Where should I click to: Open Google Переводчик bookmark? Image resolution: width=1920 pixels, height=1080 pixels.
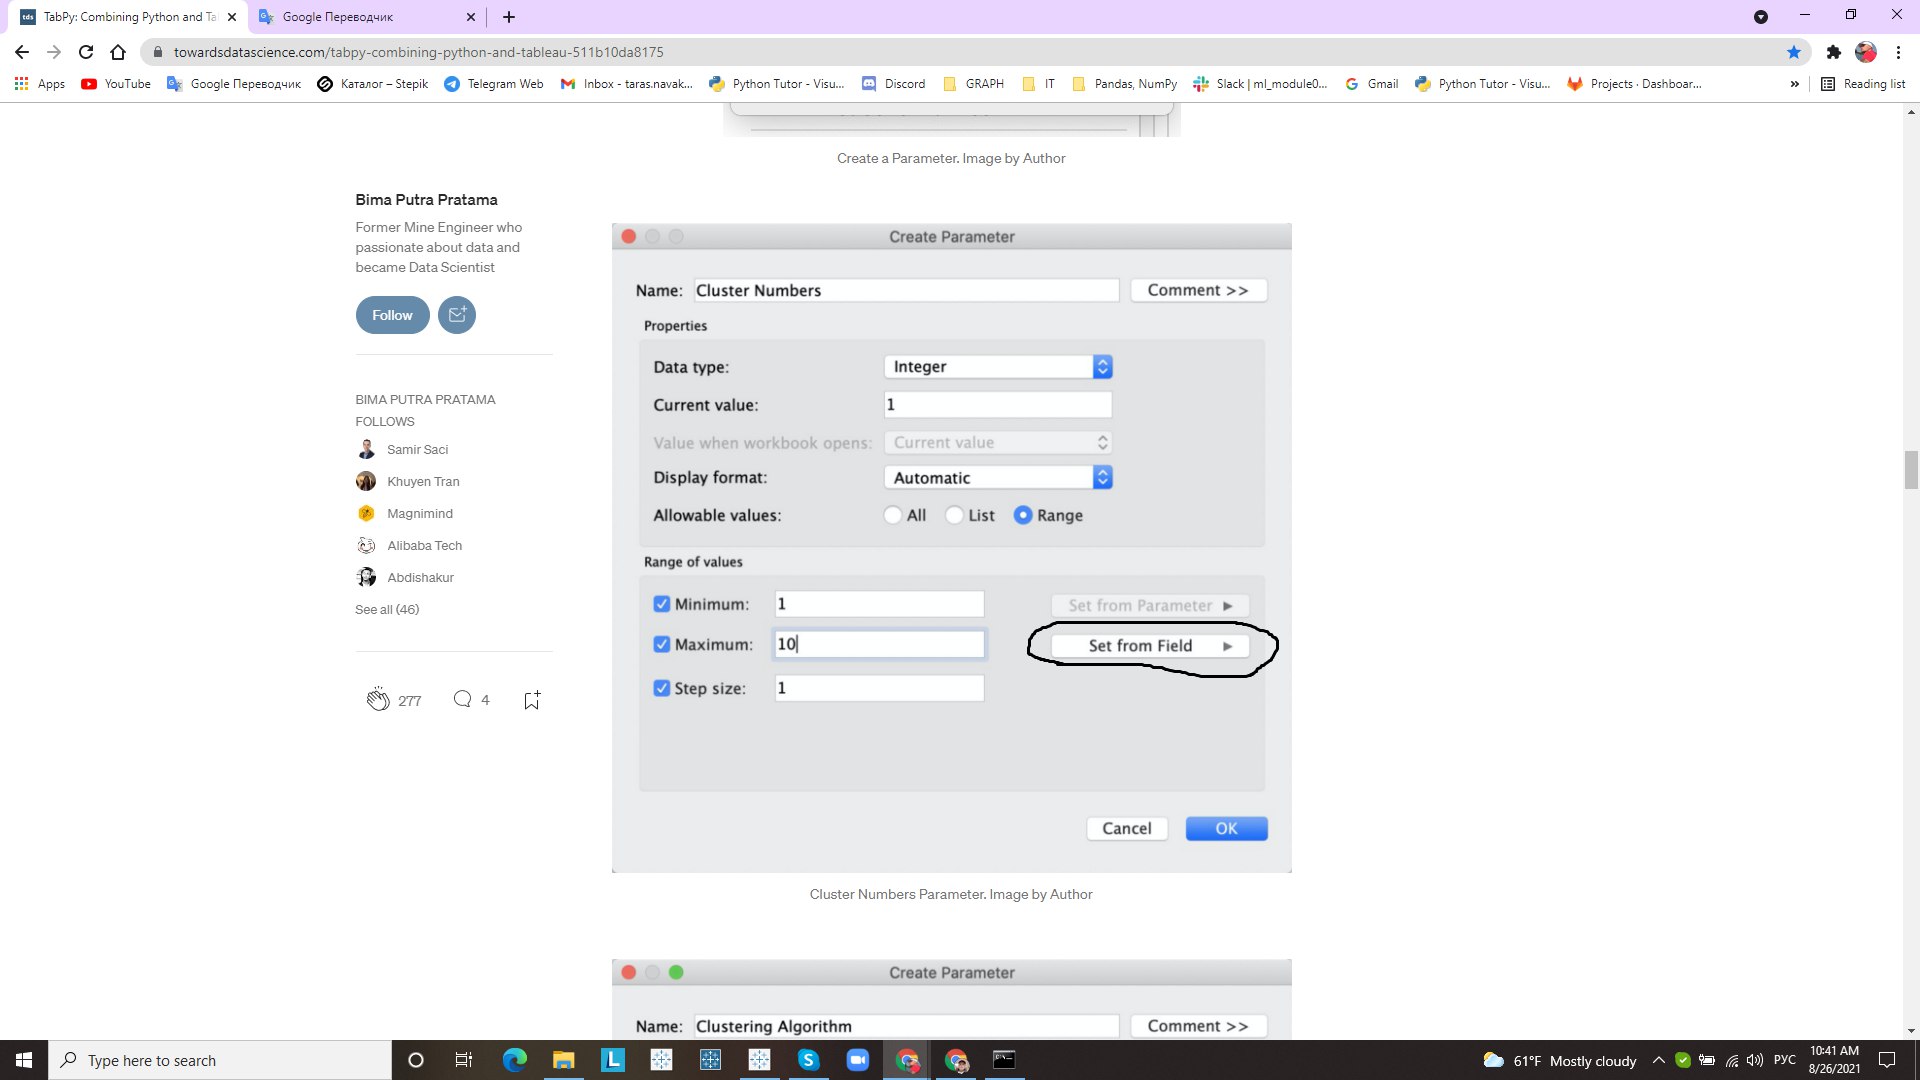pyautogui.click(x=234, y=84)
